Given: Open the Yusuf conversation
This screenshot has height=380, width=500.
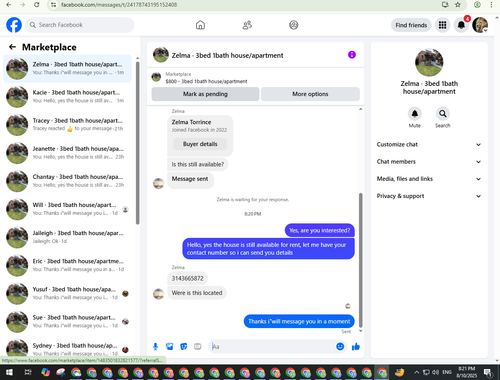Looking at the screenshot, I should [x=68, y=293].
